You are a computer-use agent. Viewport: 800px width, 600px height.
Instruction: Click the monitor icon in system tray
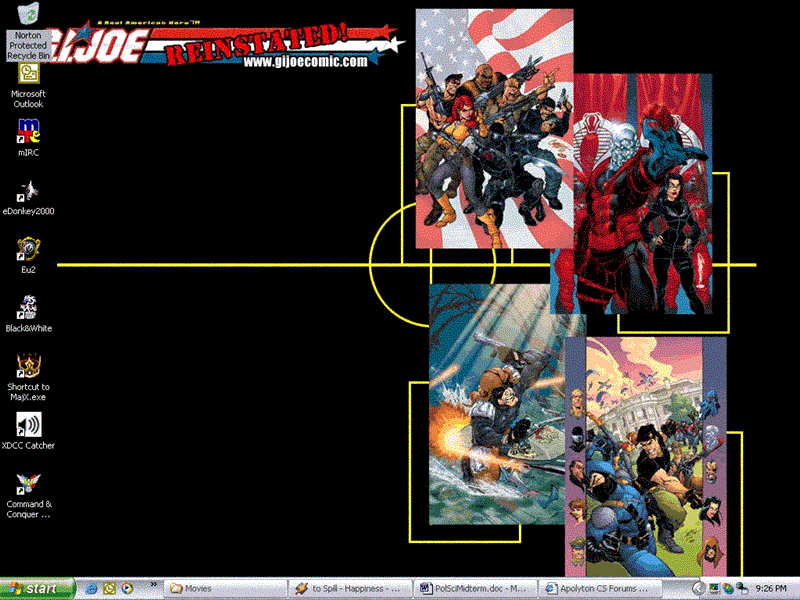[714, 589]
